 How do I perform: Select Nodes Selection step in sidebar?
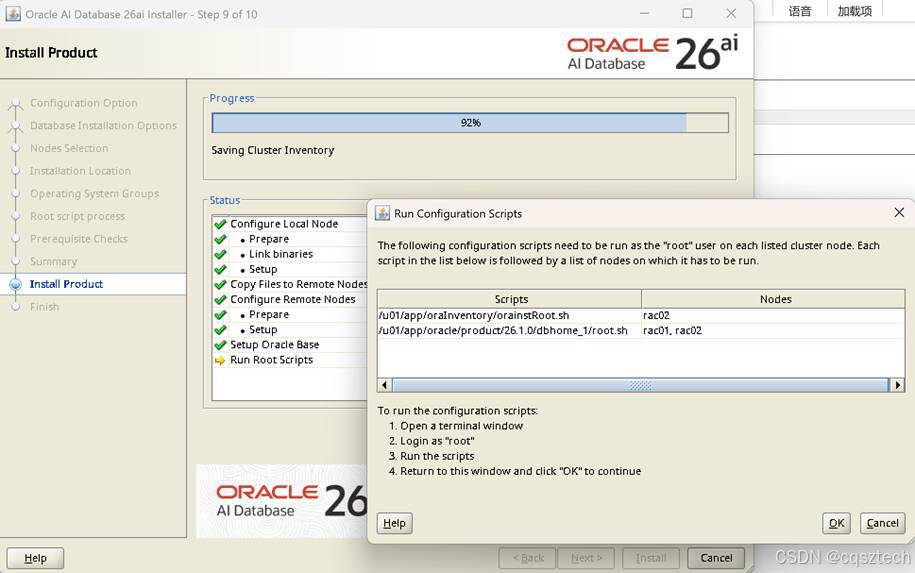[69, 148]
